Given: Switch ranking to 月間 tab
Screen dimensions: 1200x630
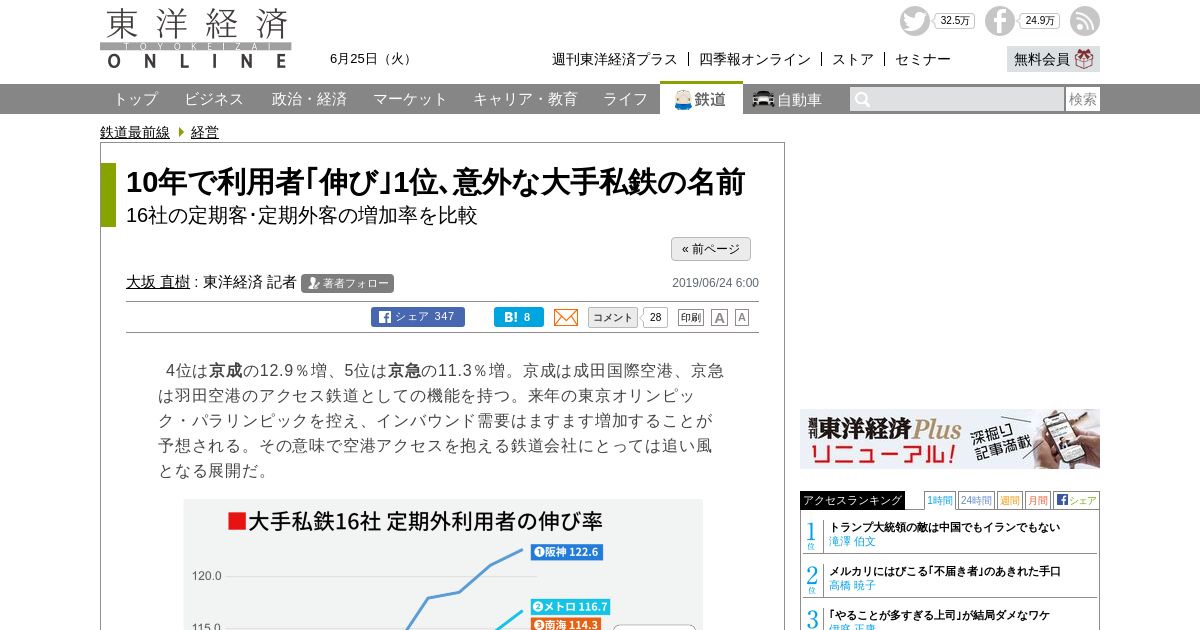Looking at the screenshot, I should (x=1038, y=500).
